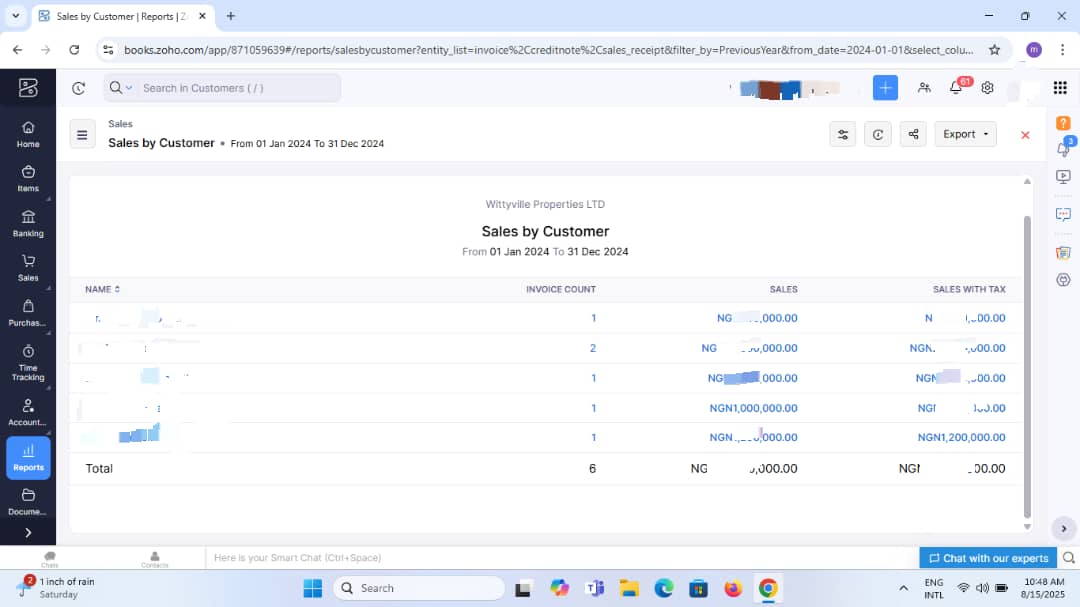
Task: Sort by NAME column header
Action: click(x=102, y=289)
